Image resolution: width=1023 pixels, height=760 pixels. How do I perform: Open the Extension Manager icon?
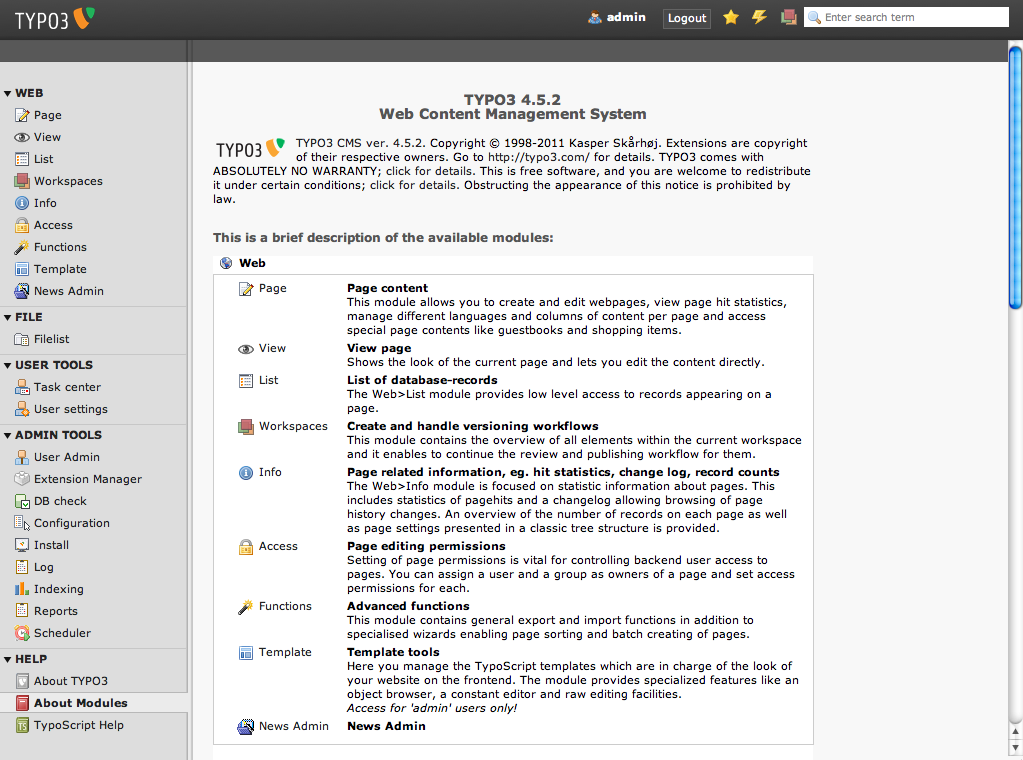(22, 479)
